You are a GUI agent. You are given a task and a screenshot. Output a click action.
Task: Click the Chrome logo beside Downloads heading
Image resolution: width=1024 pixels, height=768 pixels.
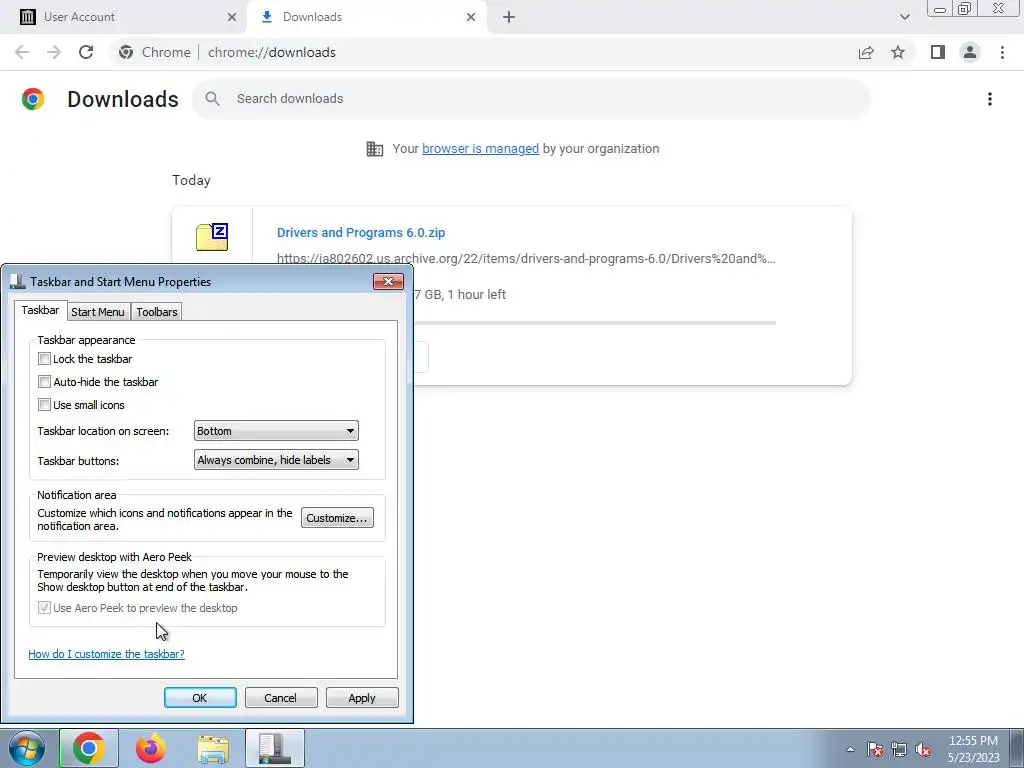coord(33,99)
